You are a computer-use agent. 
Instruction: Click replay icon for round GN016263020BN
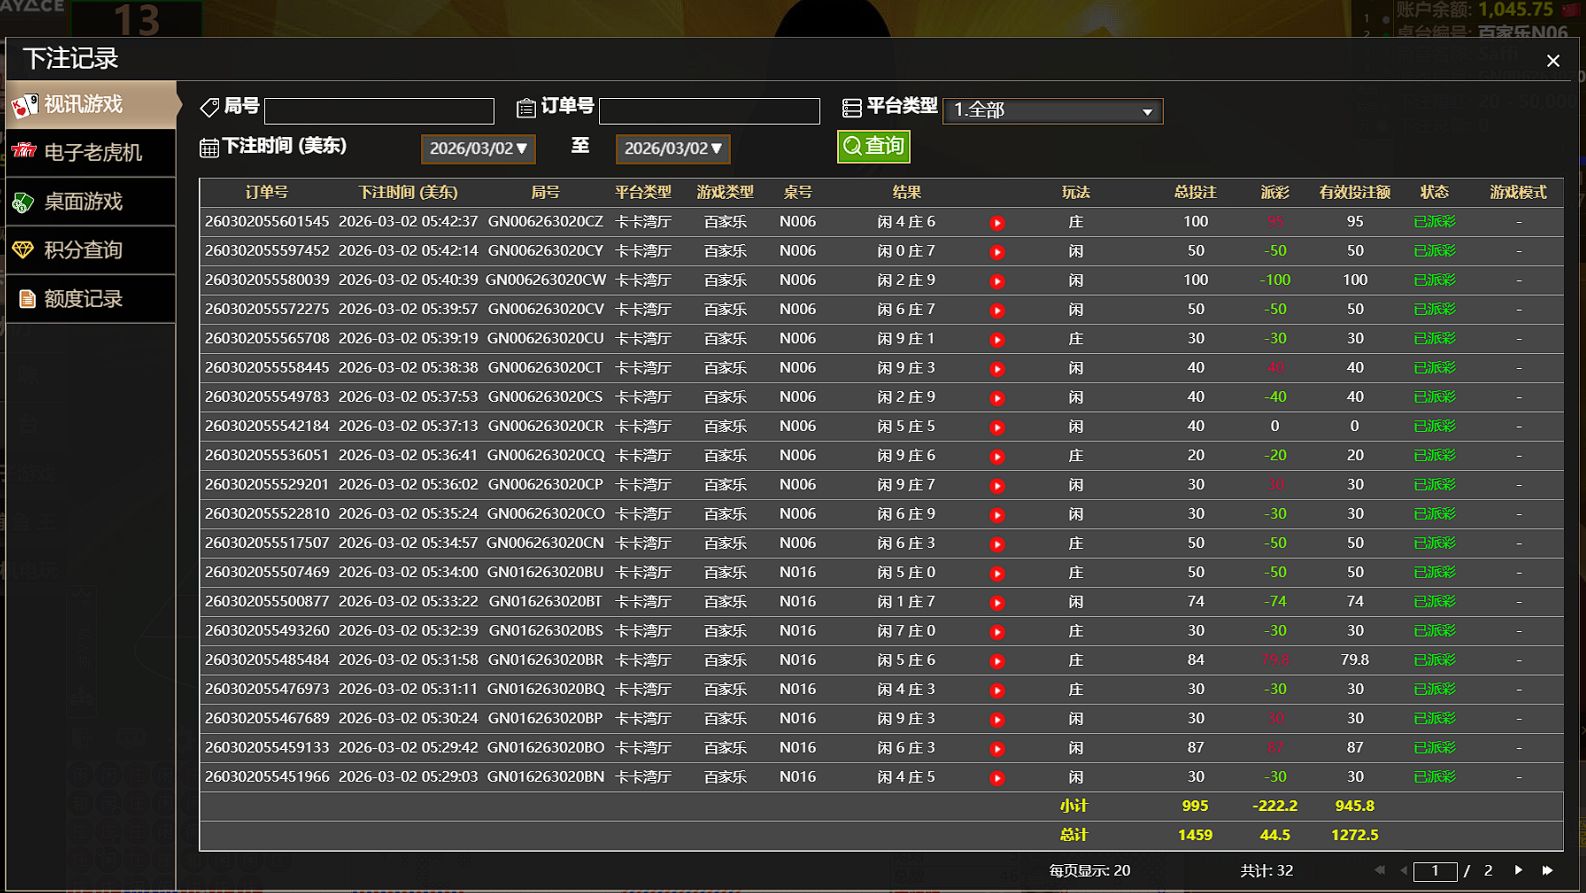997,778
